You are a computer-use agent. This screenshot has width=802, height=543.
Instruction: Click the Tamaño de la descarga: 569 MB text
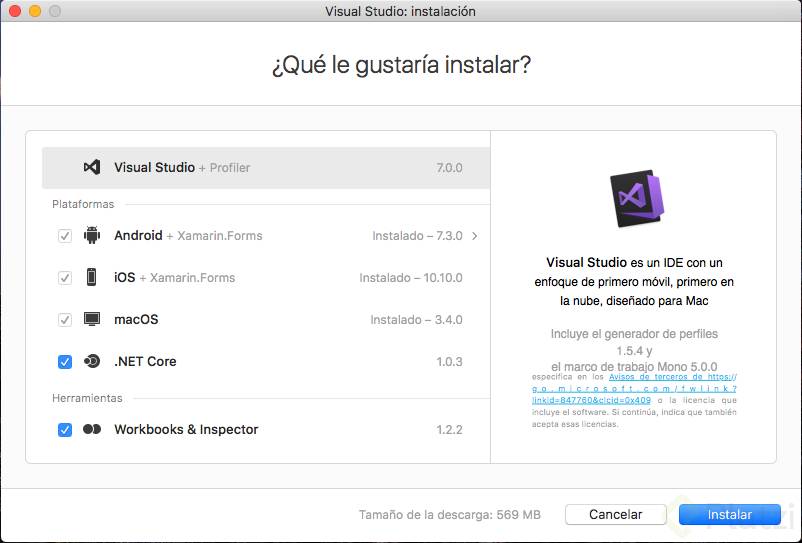(x=450, y=514)
